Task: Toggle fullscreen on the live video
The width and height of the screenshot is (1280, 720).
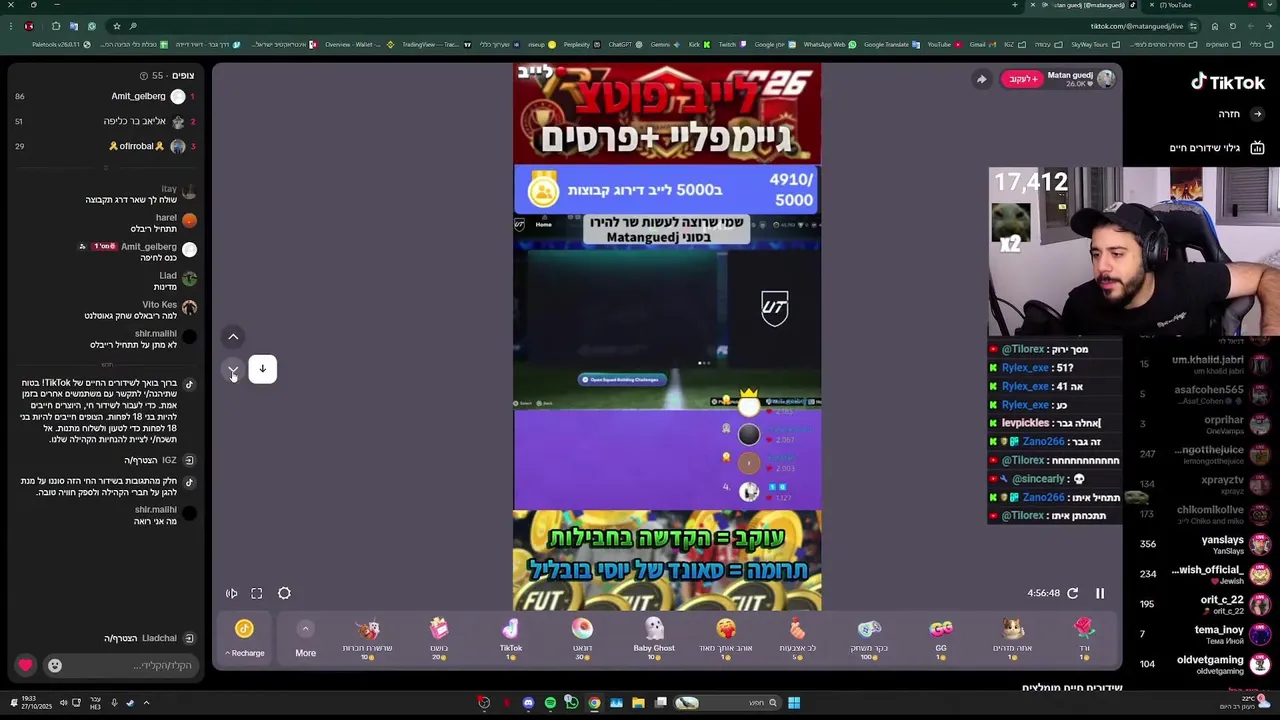Action: (x=257, y=593)
